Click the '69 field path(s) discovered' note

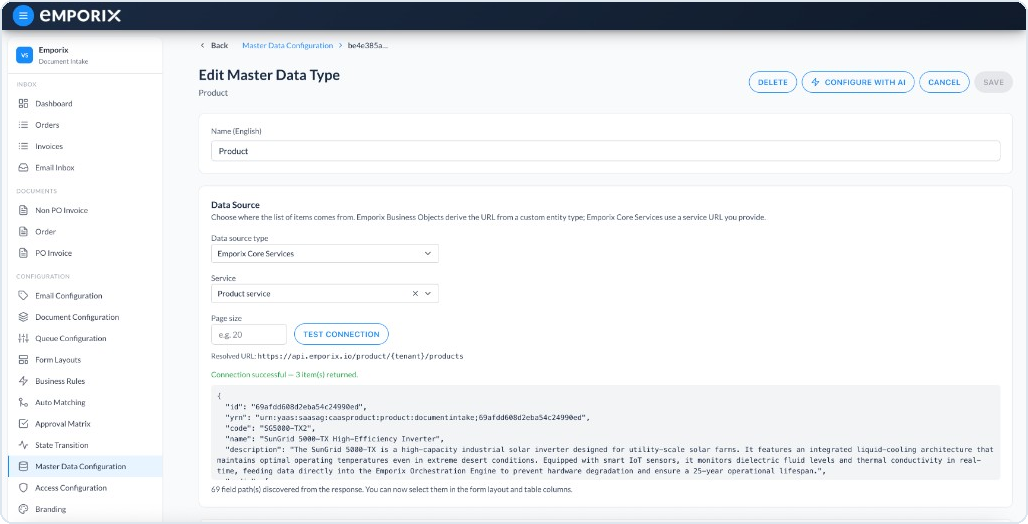click(x=391, y=489)
